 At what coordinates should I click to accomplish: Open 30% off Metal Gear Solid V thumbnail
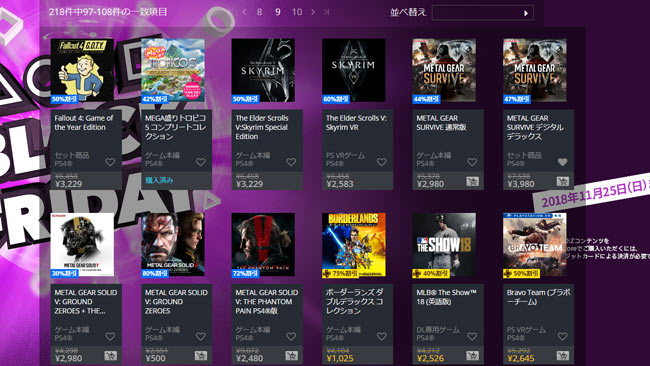click(x=82, y=245)
